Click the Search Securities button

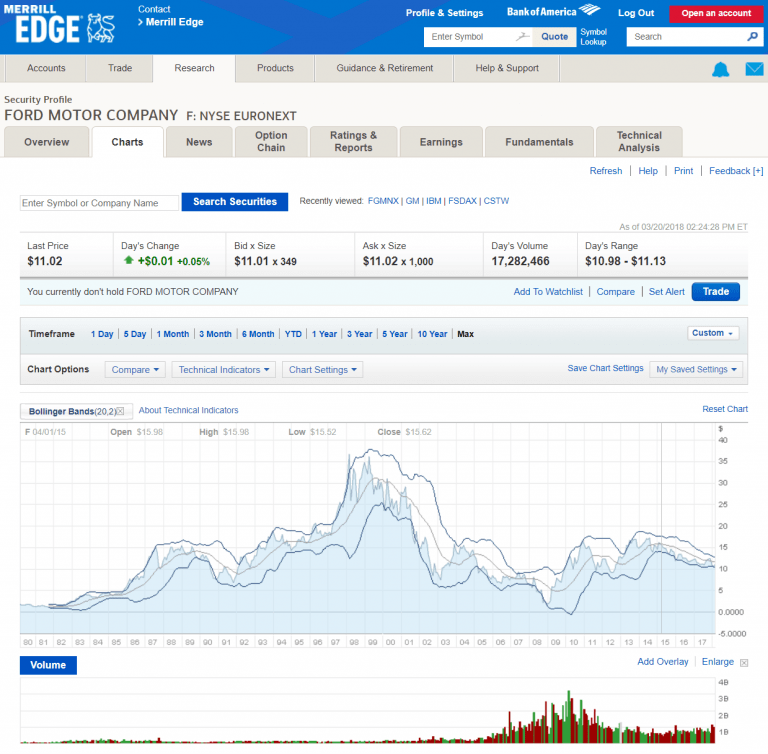tap(235, 202)
